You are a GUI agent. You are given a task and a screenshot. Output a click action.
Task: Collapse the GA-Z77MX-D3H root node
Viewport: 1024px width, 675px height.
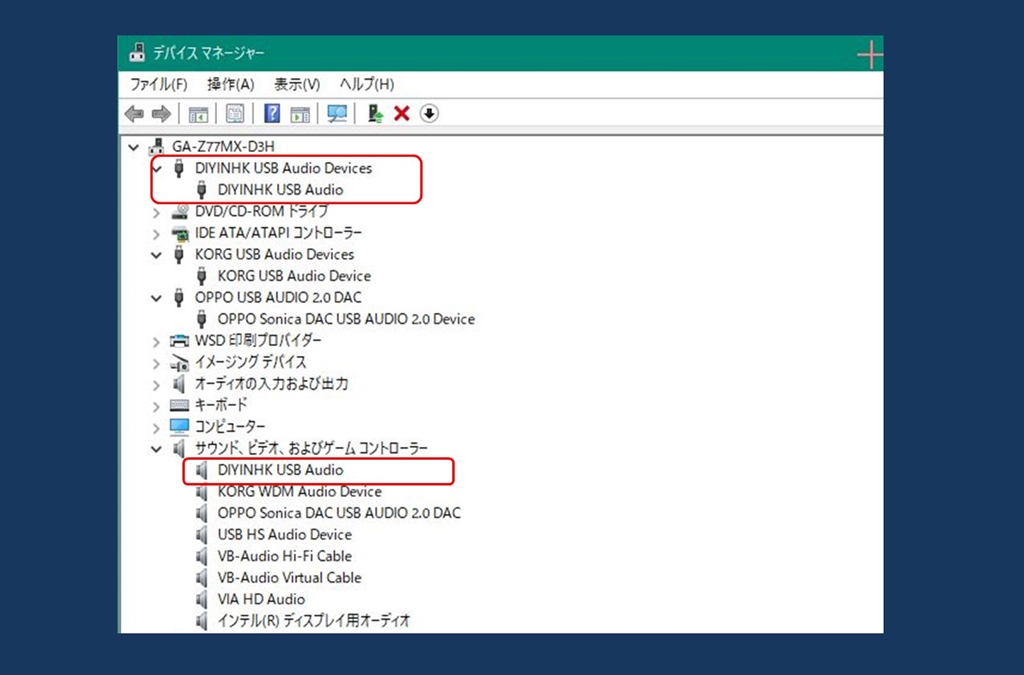(x=134, y=147)
